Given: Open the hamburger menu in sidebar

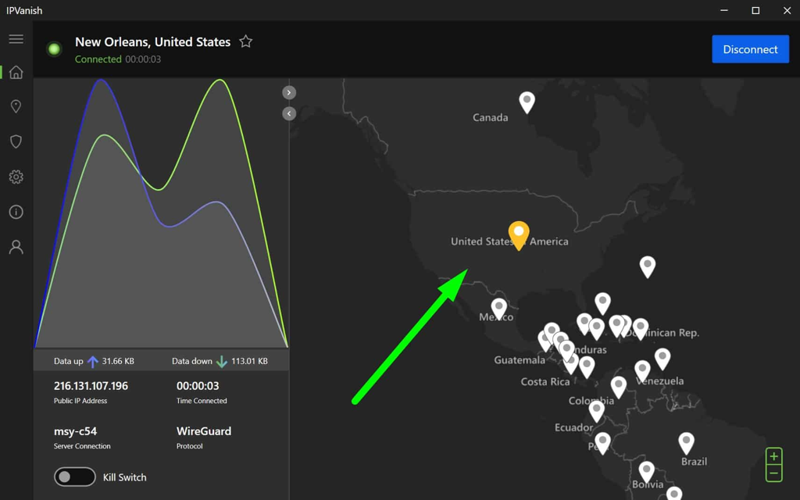Looking at the screenshot, I should (16, 39).
